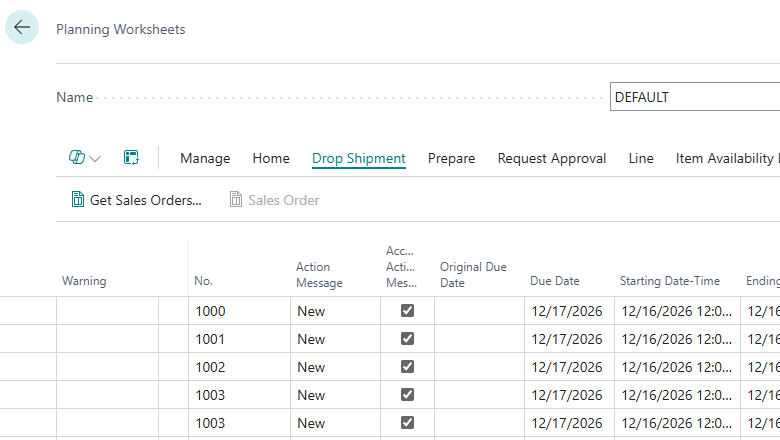Click the Name field containing DEFAULT
780x440 pixels.
(x=695, y=97)
